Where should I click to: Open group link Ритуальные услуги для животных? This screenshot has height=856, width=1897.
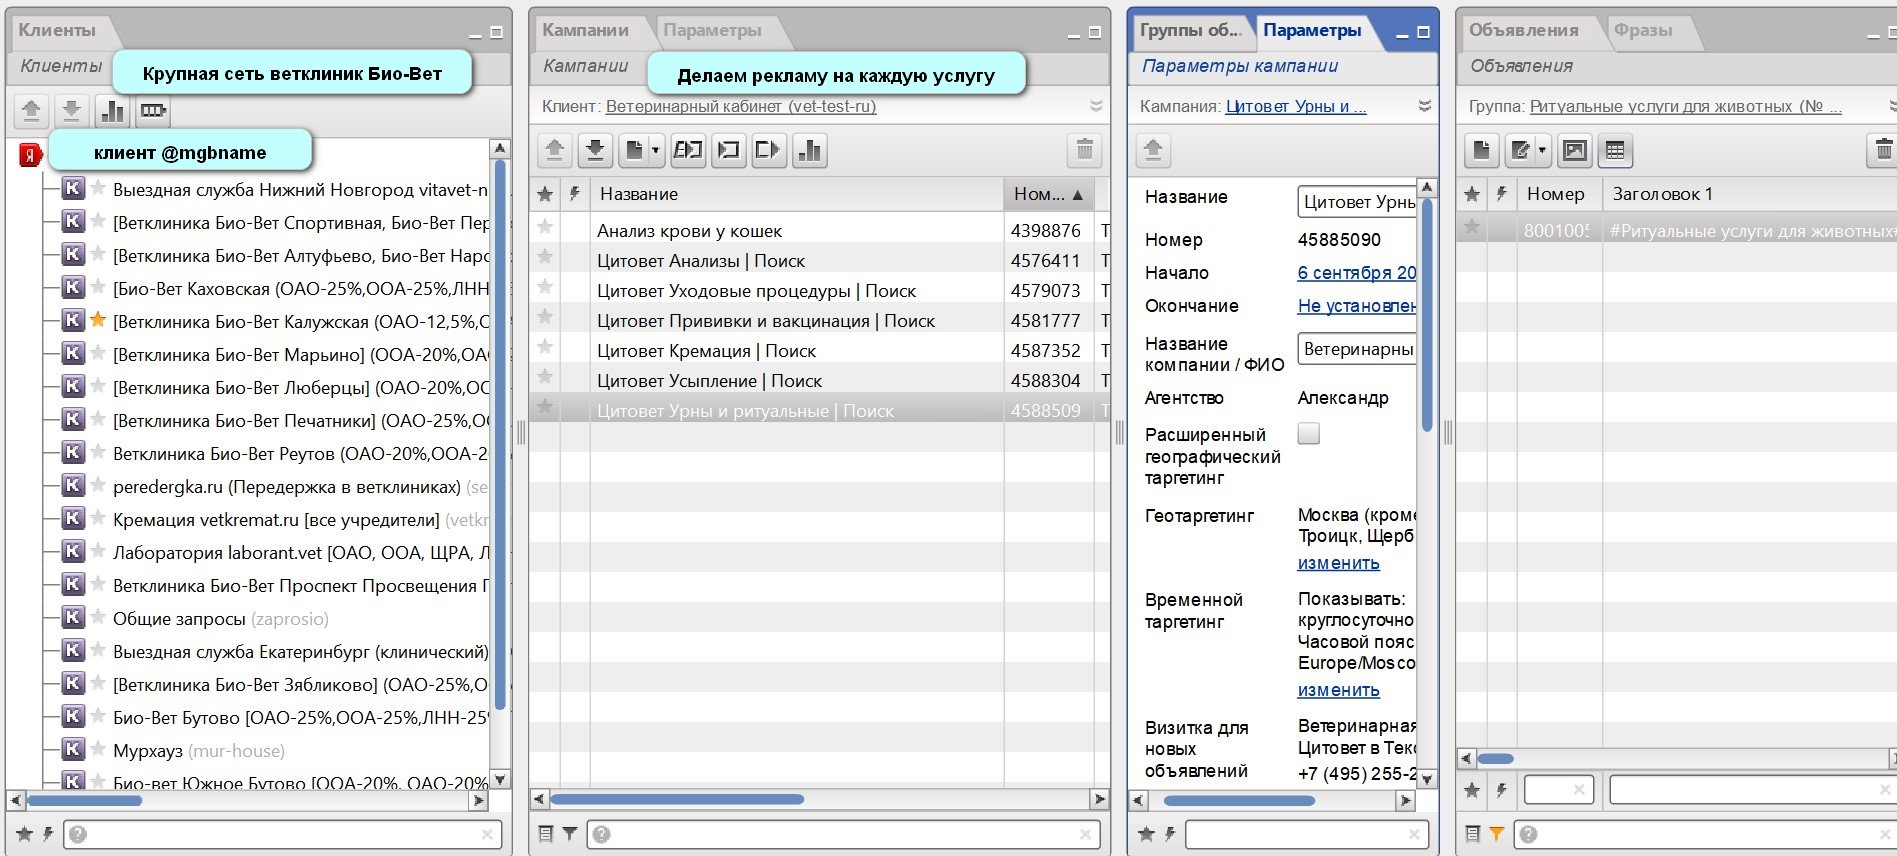click(x=1685, y=106)
